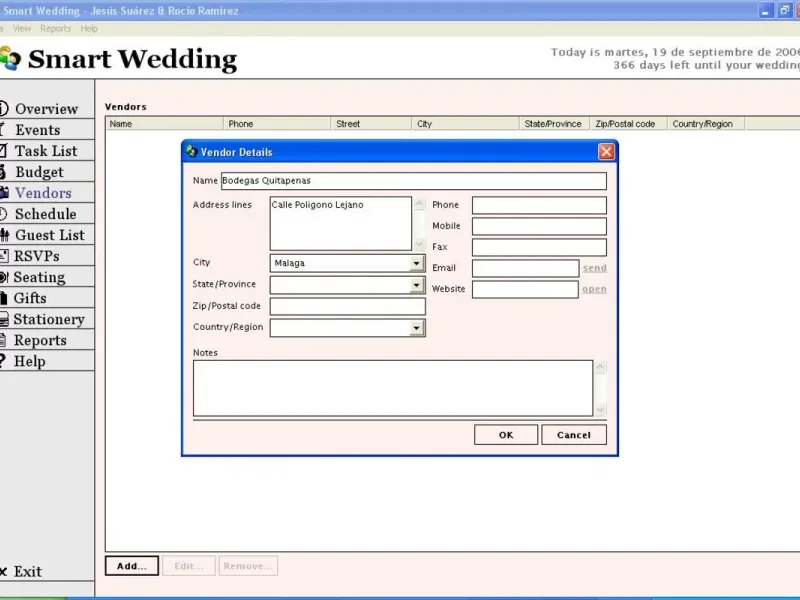Viewport: 800px width, 600px height.
Task: Open the Task List section
Action: [x=46, y=151]
